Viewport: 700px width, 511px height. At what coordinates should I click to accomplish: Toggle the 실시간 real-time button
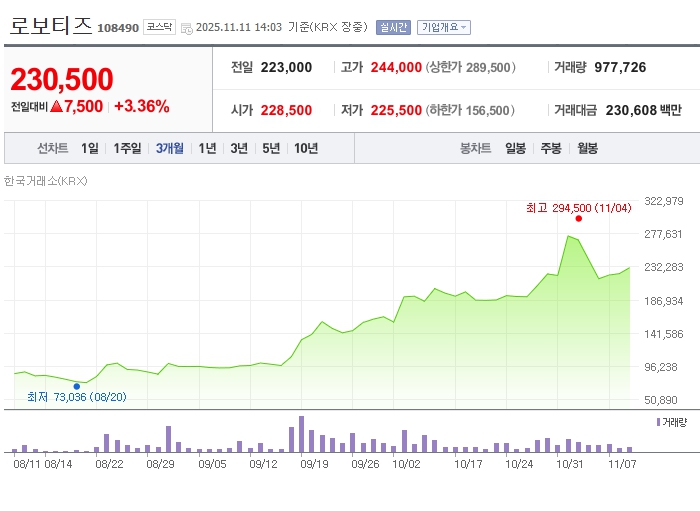coord(392,27)
